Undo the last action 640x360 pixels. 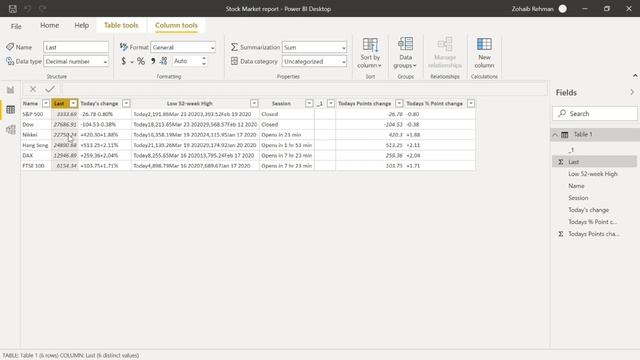pos(27,9)
